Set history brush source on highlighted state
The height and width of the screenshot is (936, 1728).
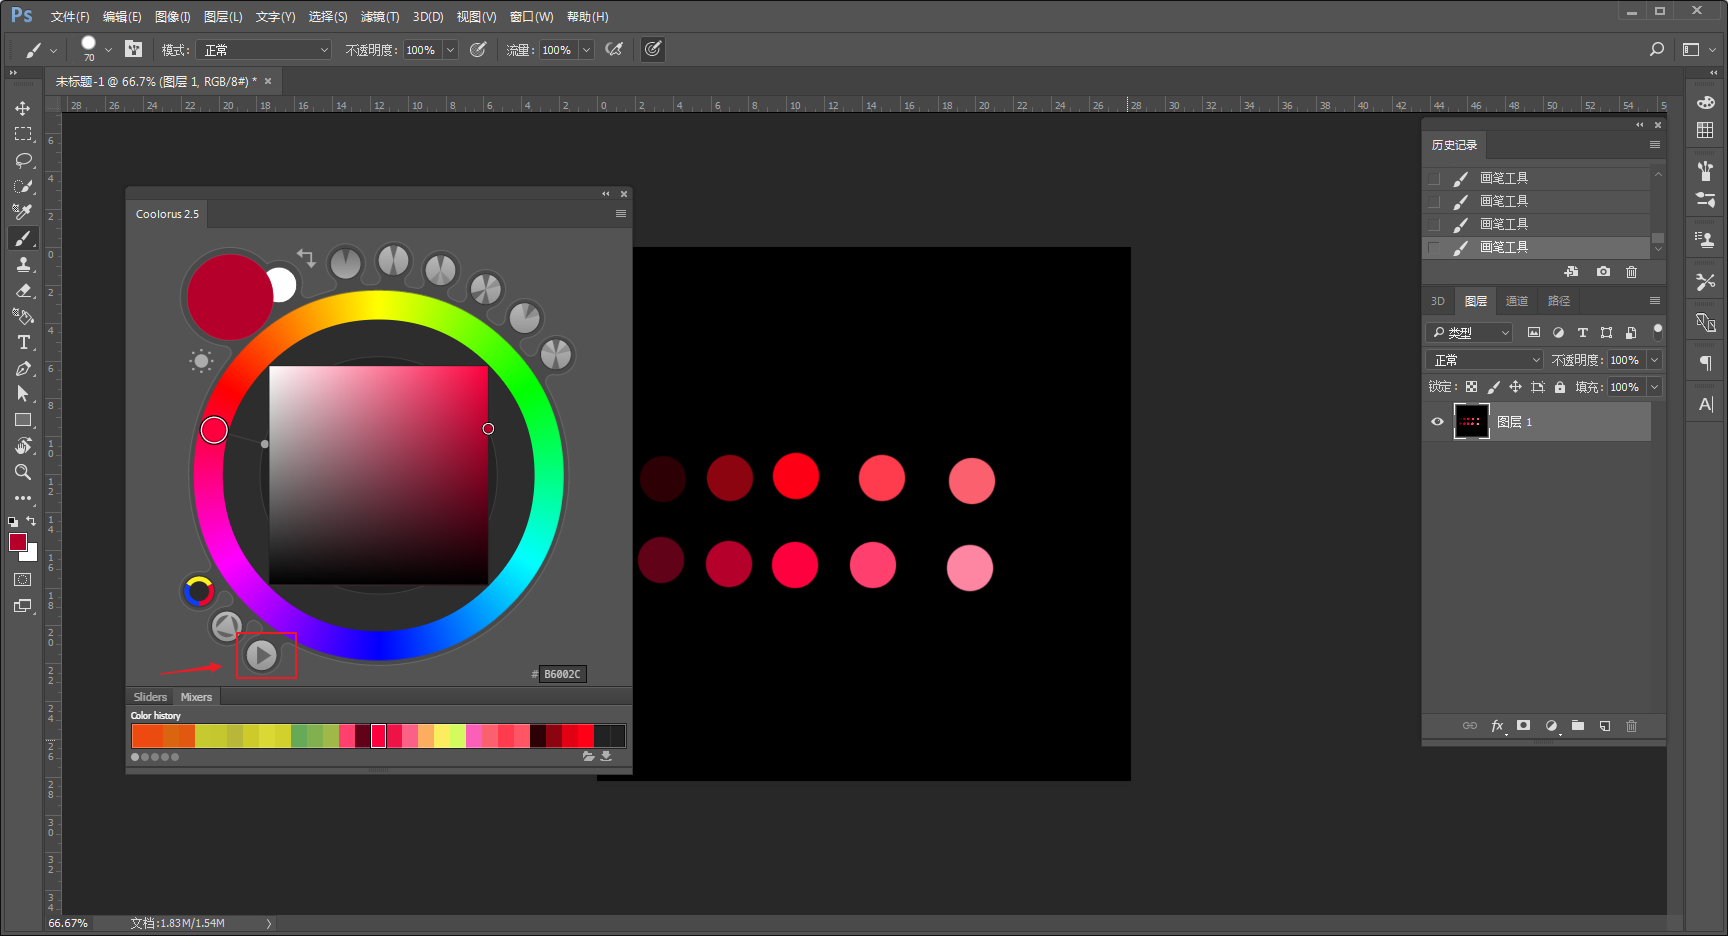(x=1434, y=247)
